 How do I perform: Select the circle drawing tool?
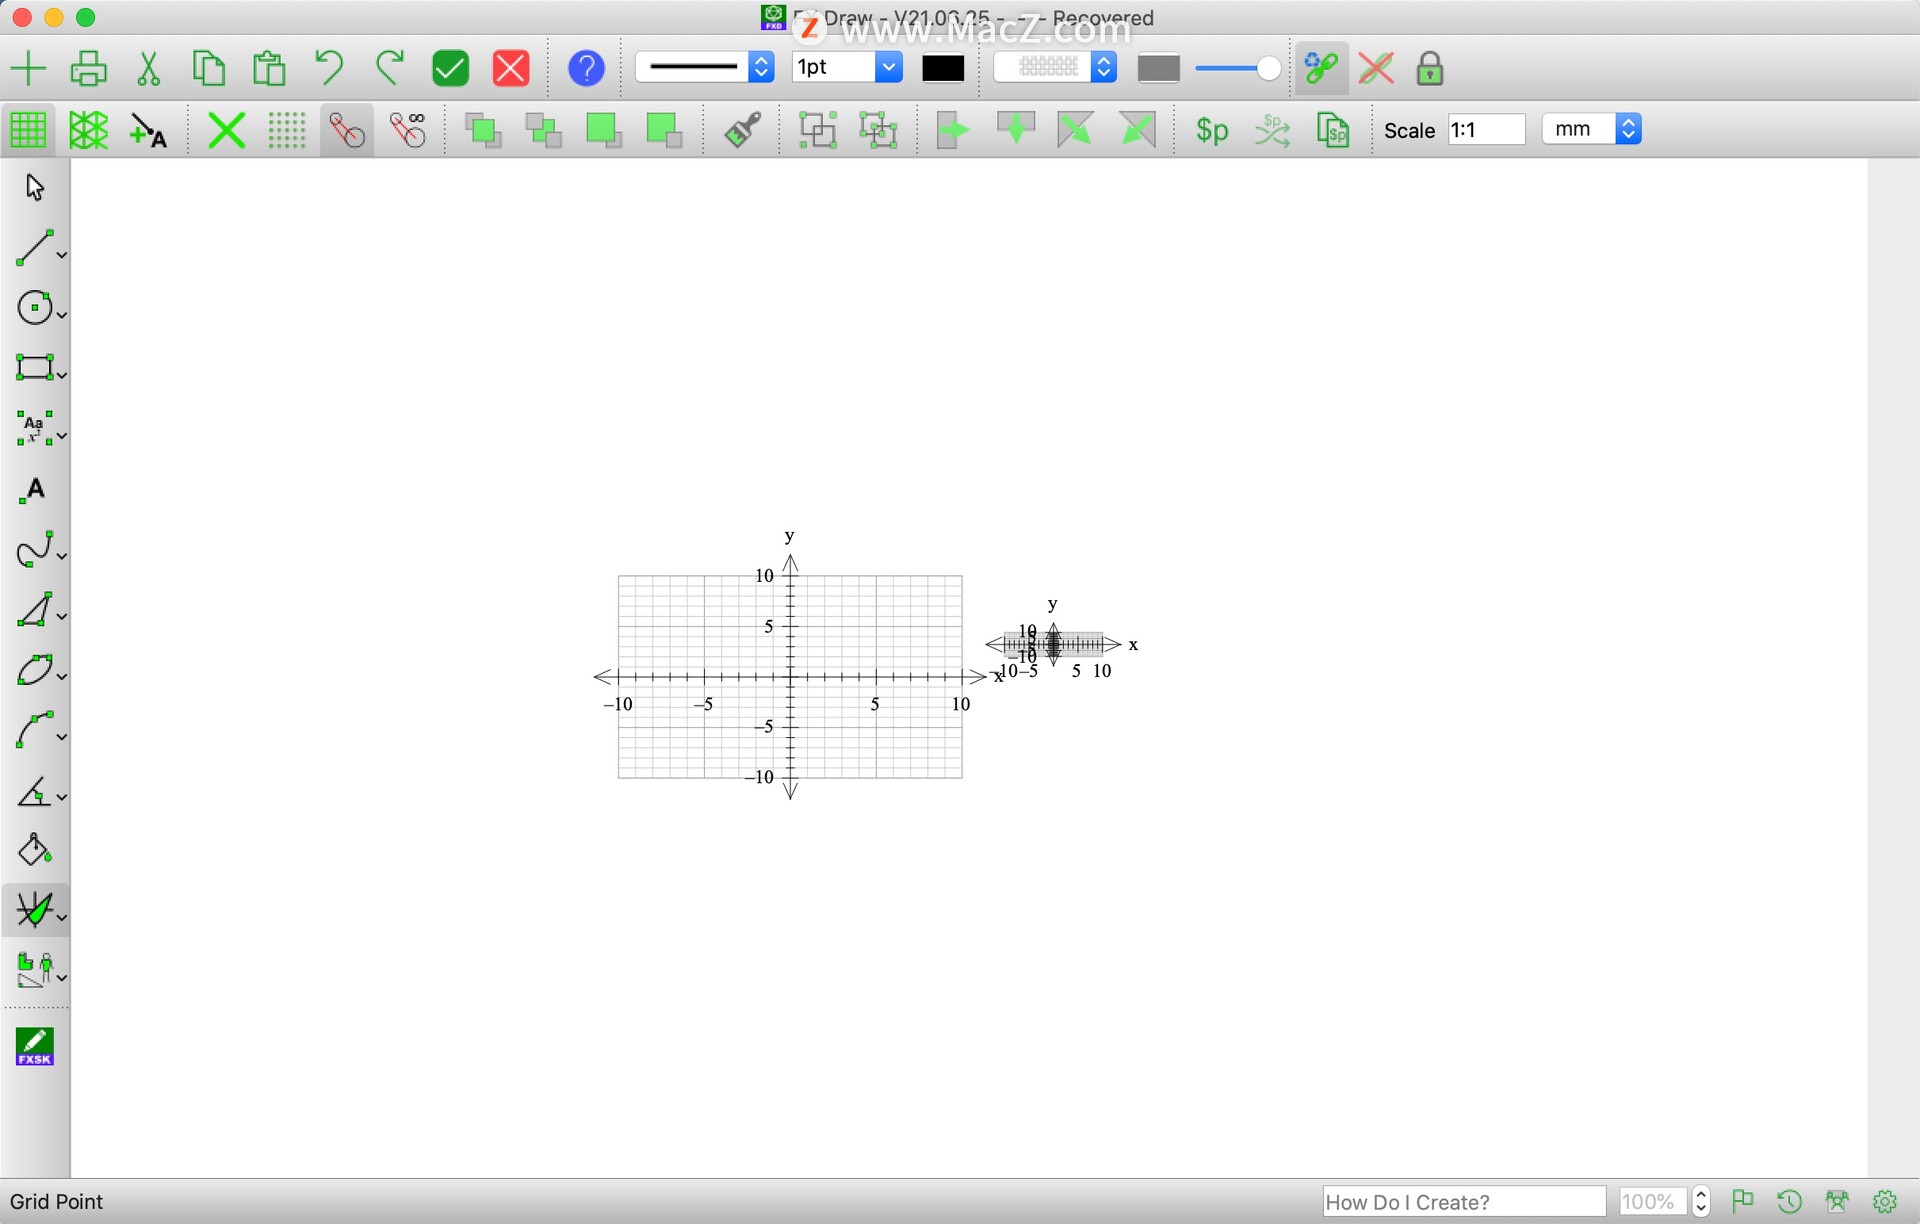(x=34, y=308)
